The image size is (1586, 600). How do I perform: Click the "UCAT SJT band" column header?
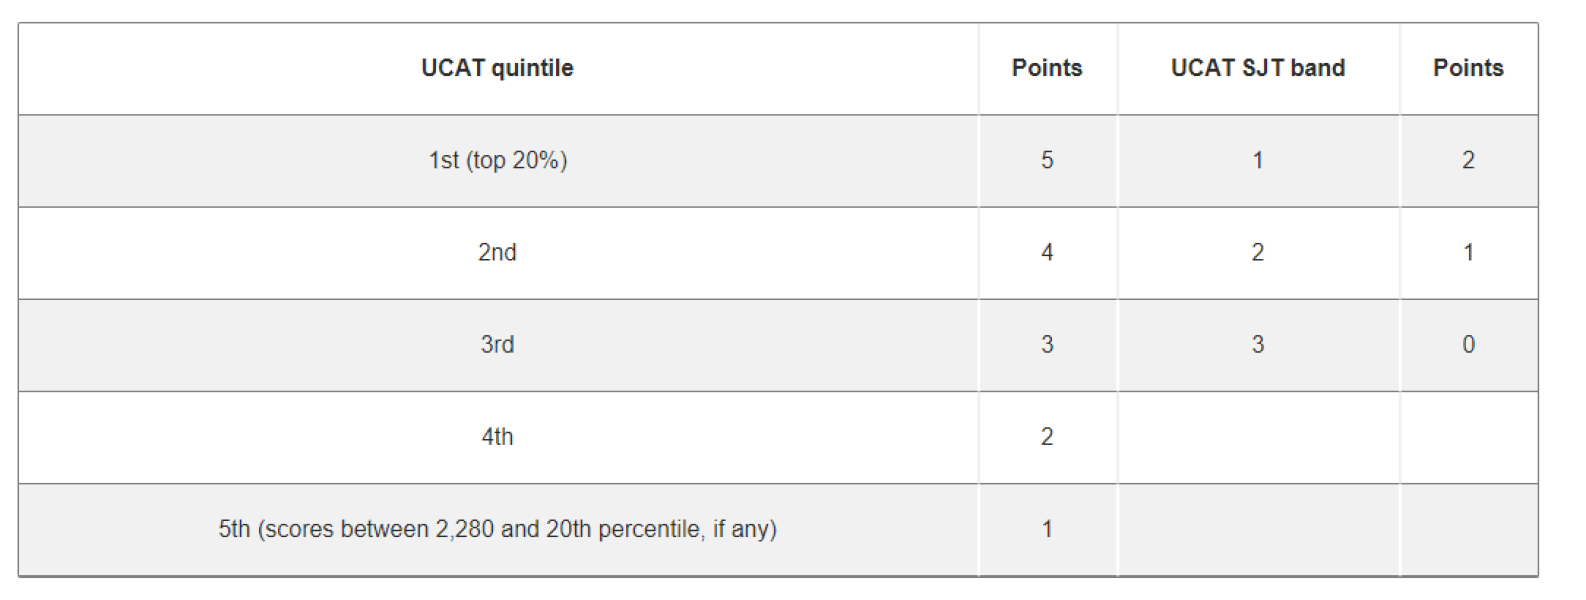click(x=1258, y=68)
